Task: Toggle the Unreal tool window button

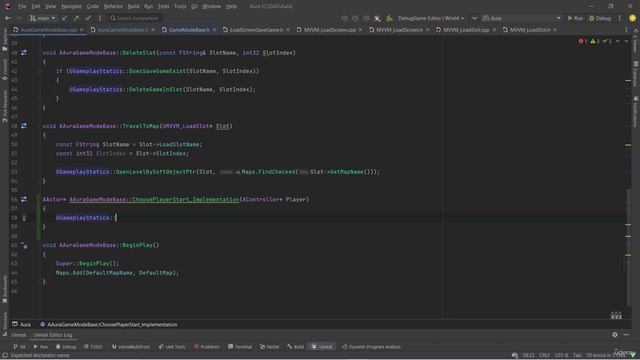Action: click(322, 347)
